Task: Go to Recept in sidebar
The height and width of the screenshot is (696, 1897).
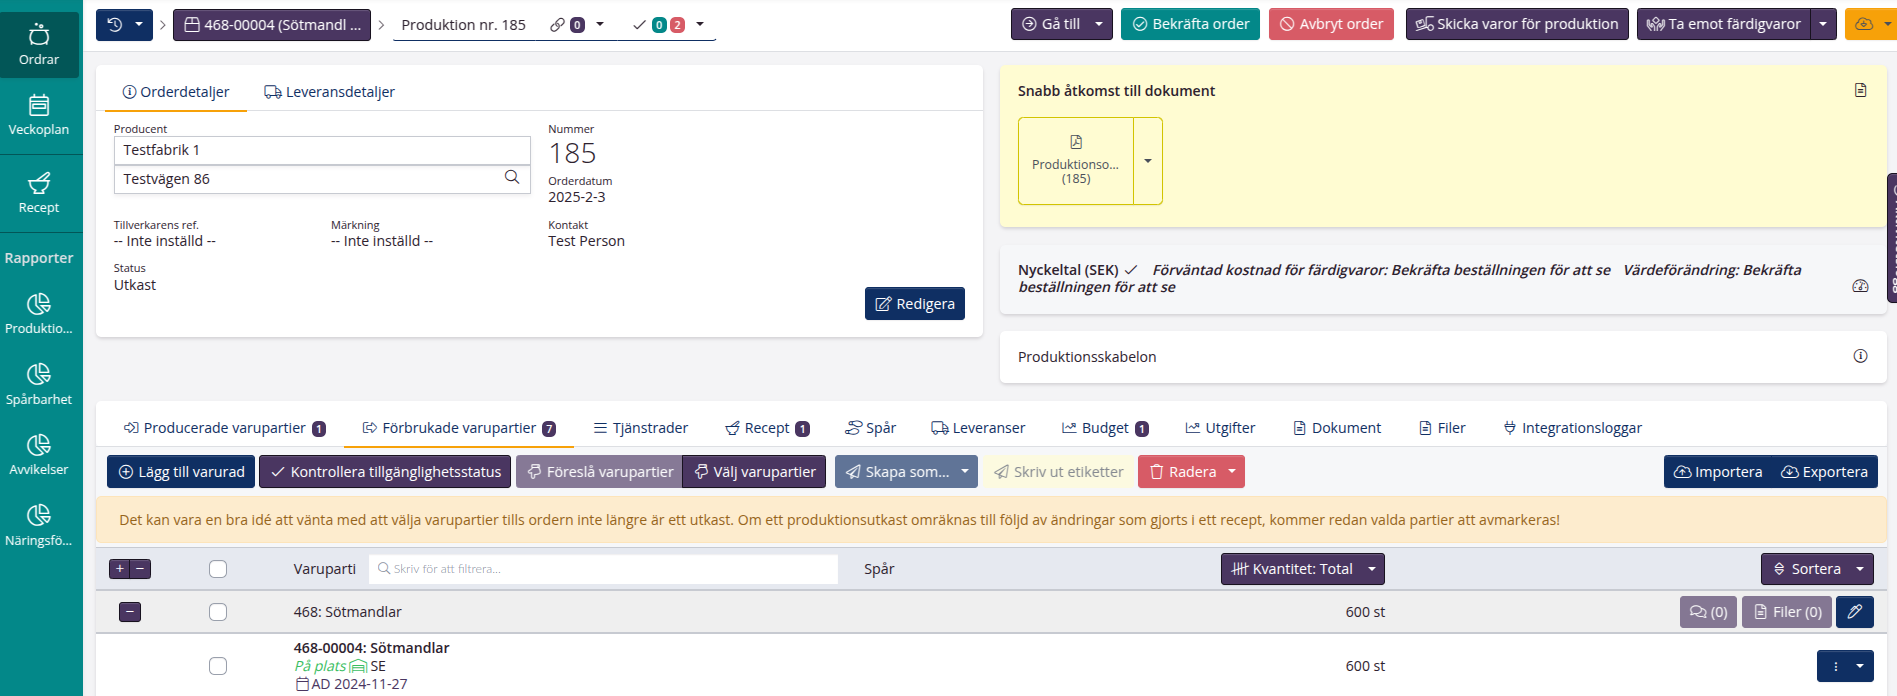Action: pyautogui.click(x=39, y=193)
